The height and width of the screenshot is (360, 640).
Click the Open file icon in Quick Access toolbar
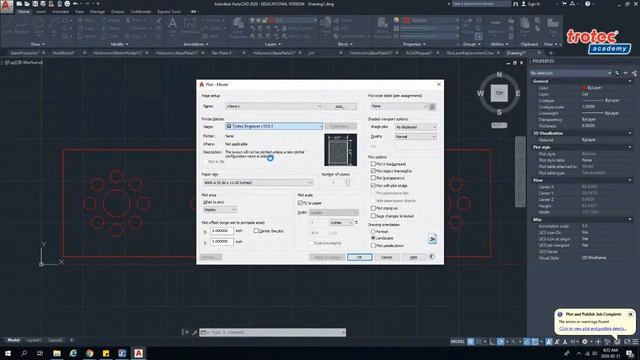coord(27,4)
